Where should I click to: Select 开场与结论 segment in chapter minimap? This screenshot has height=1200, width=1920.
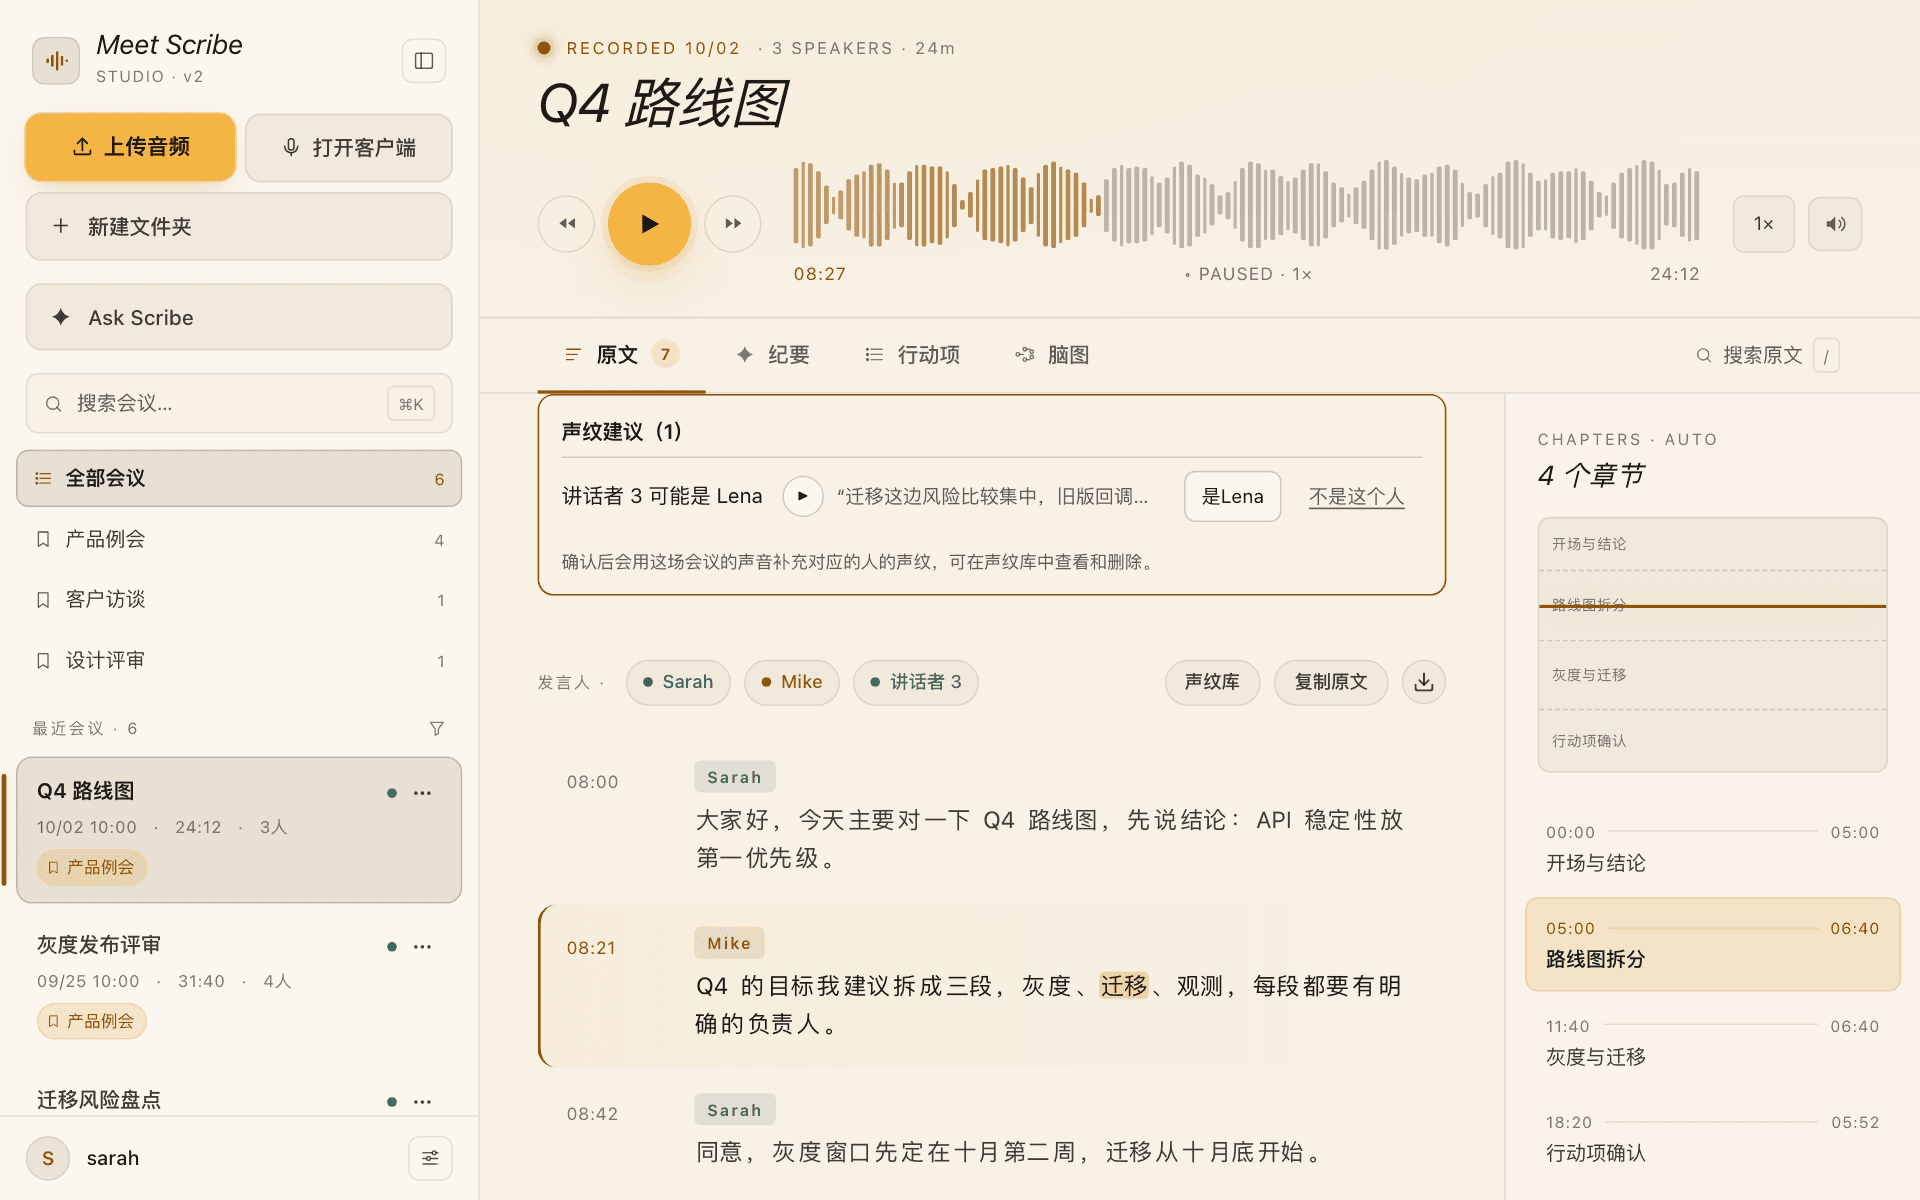[x=1712, y=544]
